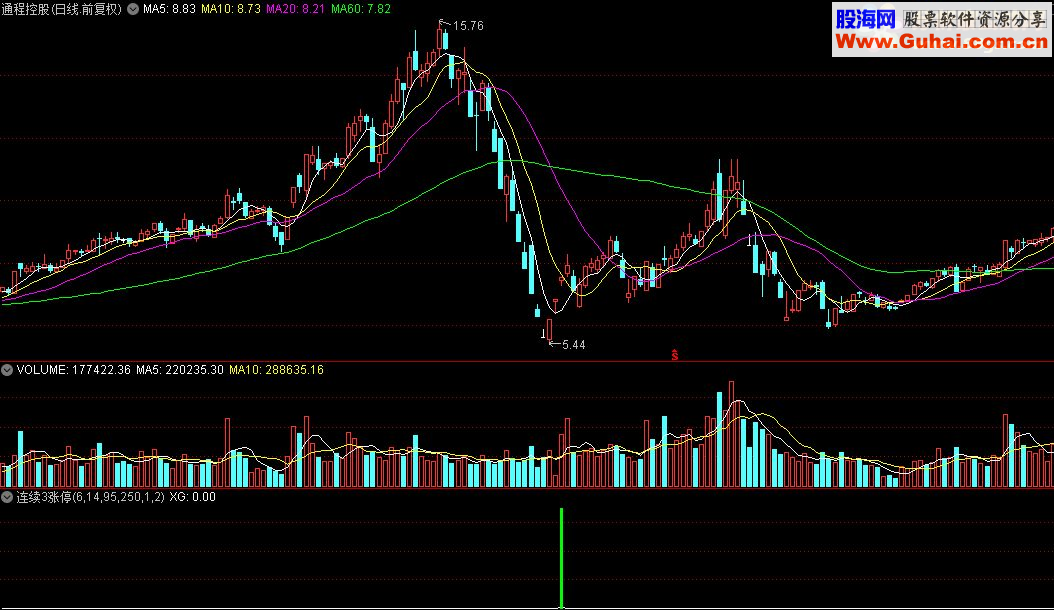This screenshot has height=610, width=1054.
Task: Select the MA5: 8.83 label
Action: point(169,9)
